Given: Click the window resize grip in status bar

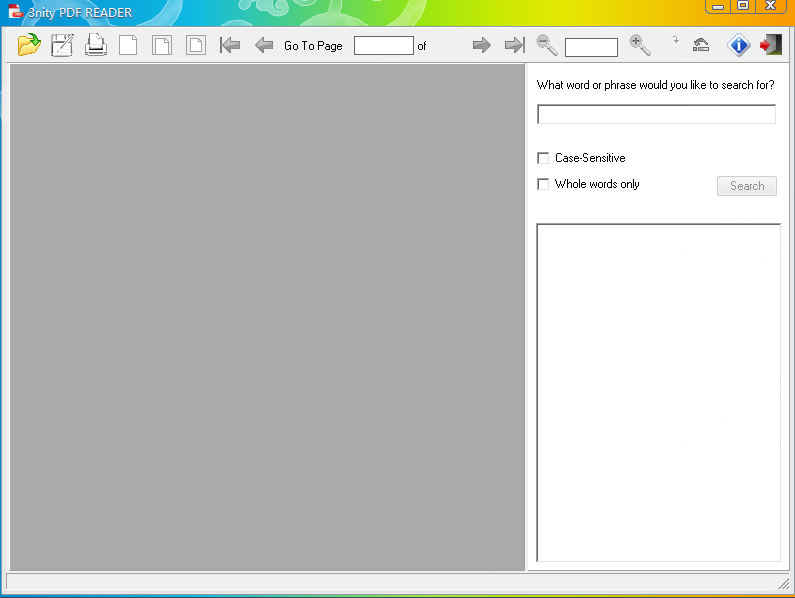Looking at the screenshot, I should [784, 584].
